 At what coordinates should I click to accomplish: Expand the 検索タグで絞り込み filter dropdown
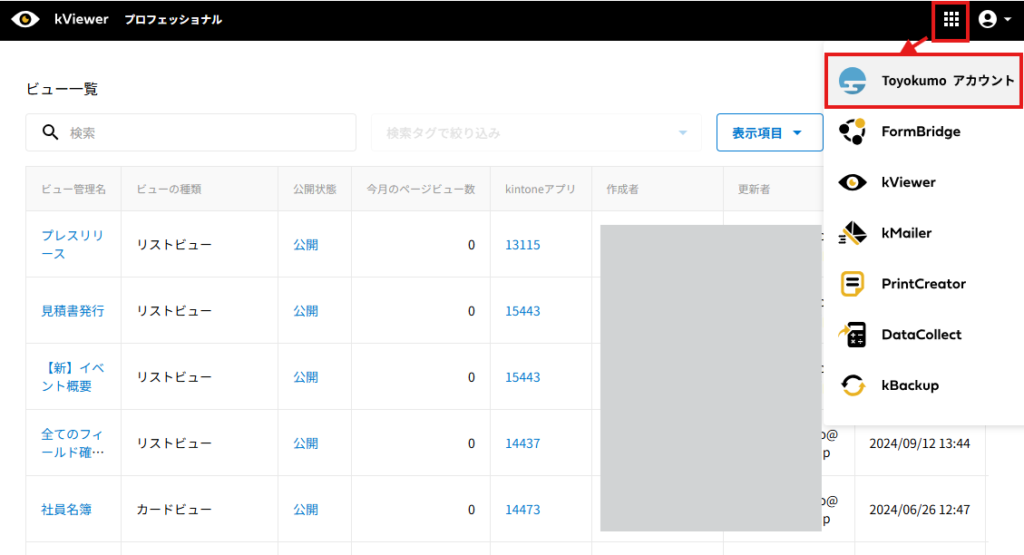pyautogui.click(x=683, y=132)
